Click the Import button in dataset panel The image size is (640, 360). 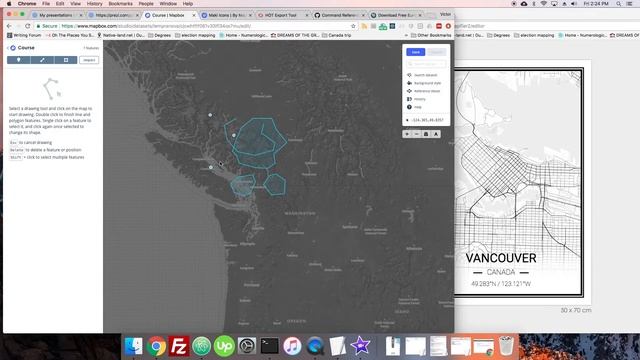(89, 60)
